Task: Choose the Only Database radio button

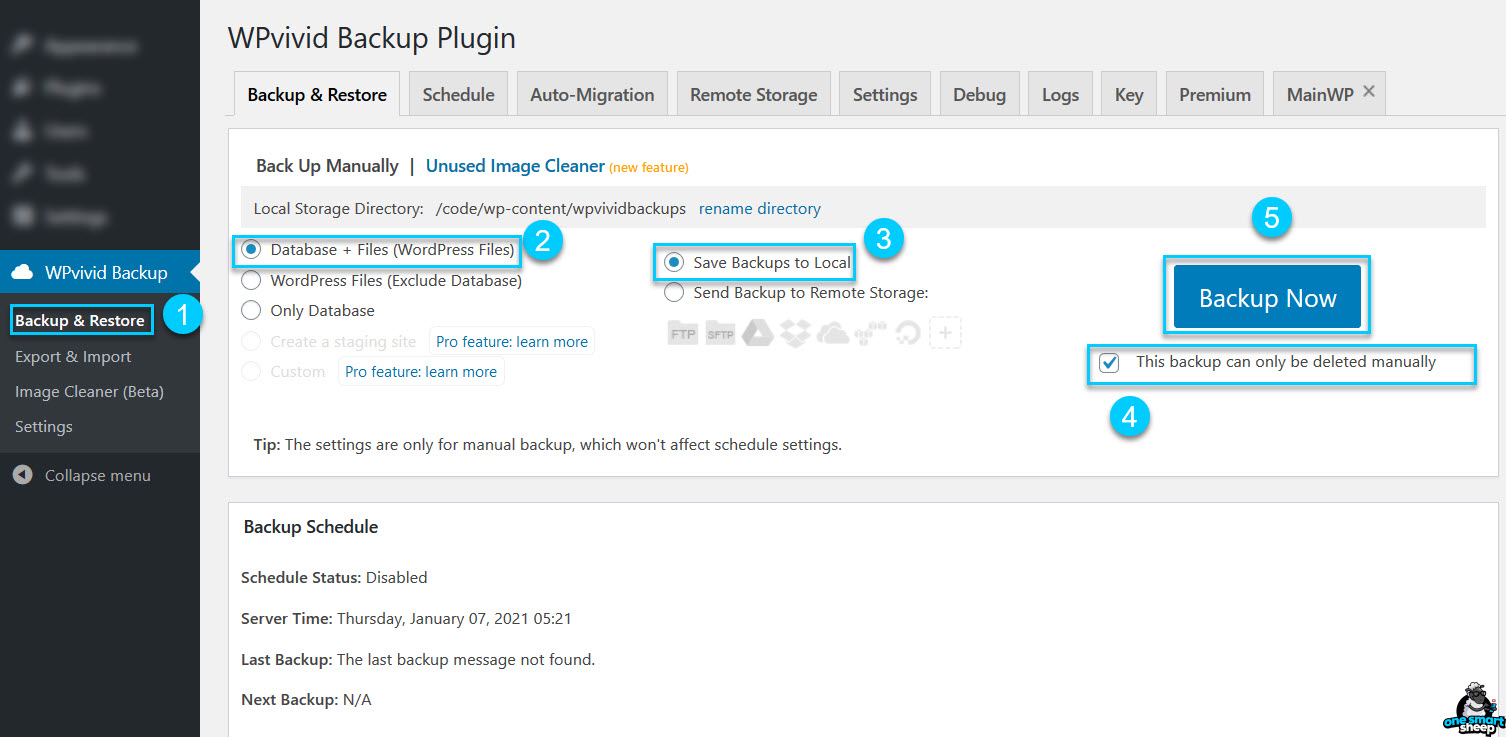Action: [251, 311]
